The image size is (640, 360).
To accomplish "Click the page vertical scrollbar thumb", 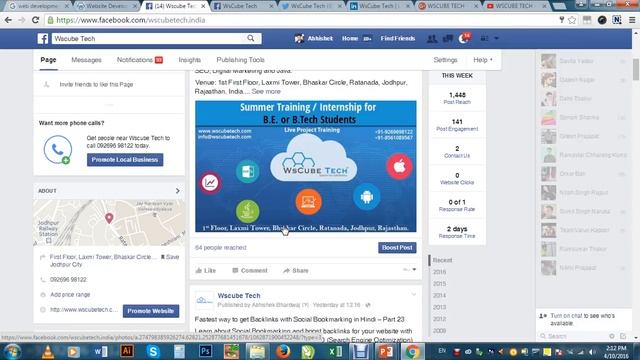I will tap(636, 69).
